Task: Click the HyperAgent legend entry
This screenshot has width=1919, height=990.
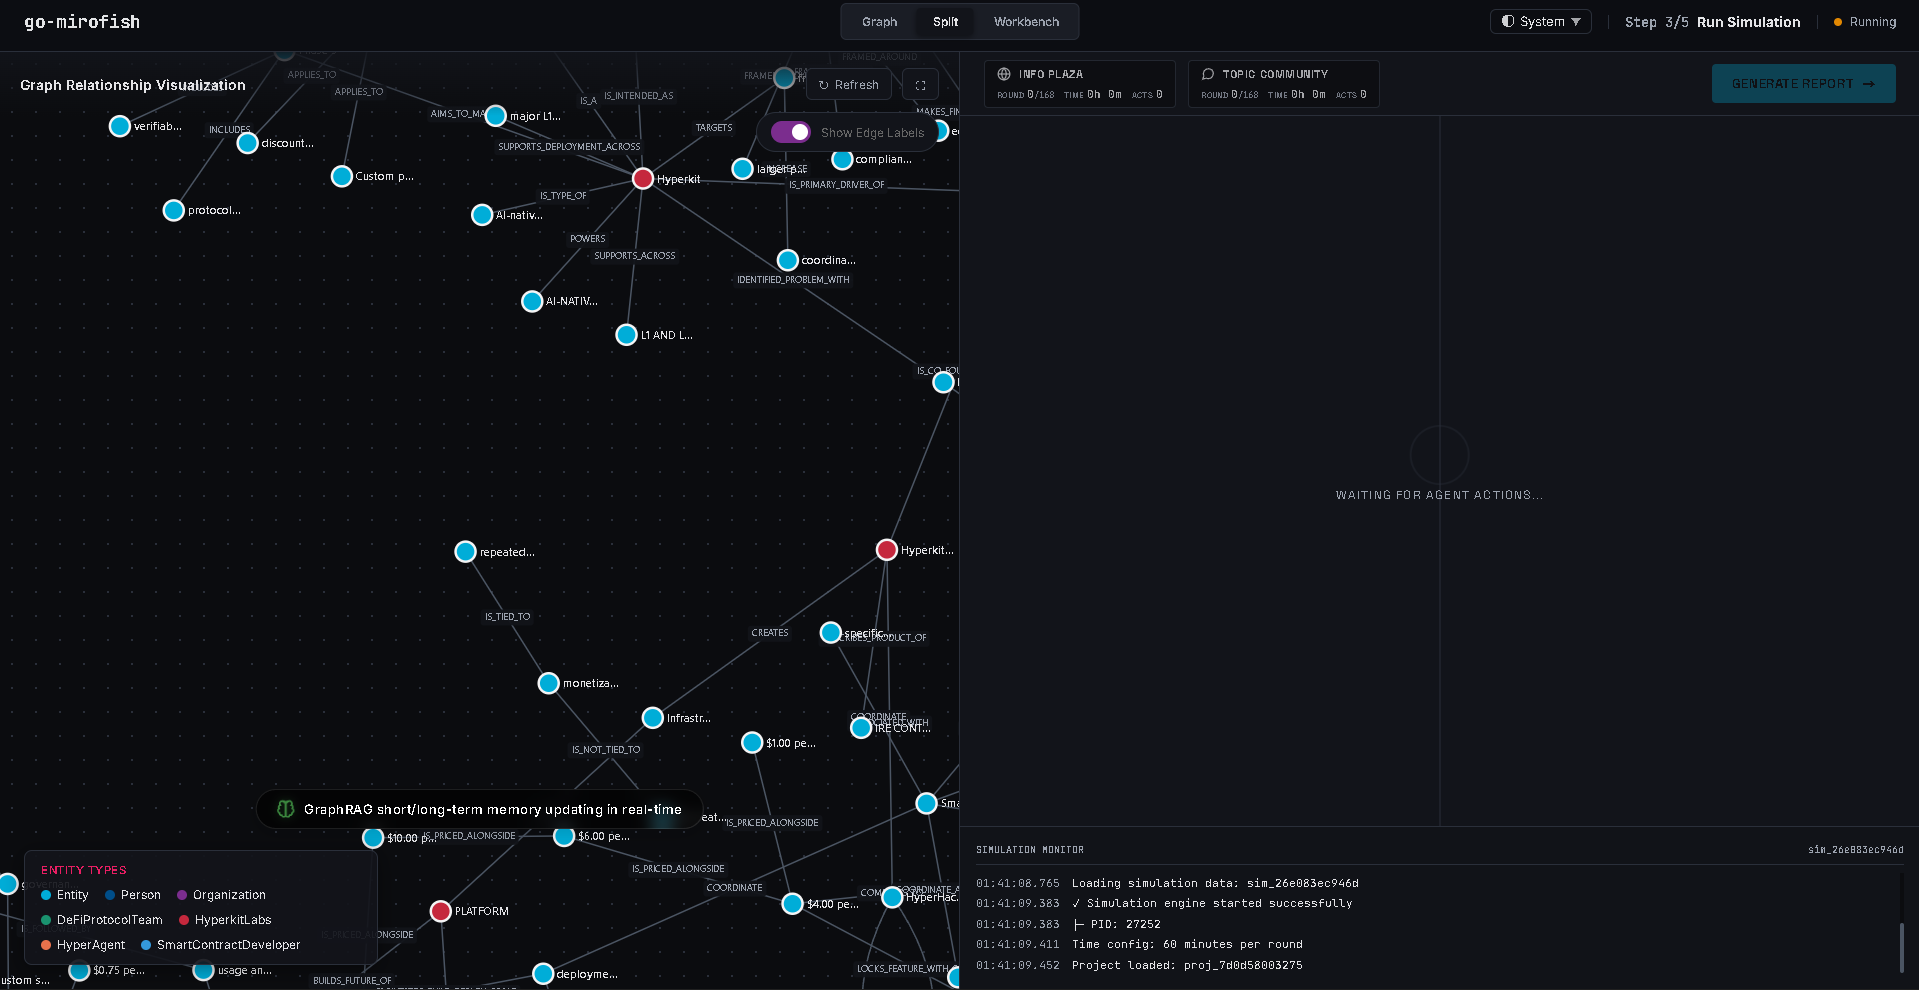Action: coord(84,945)
